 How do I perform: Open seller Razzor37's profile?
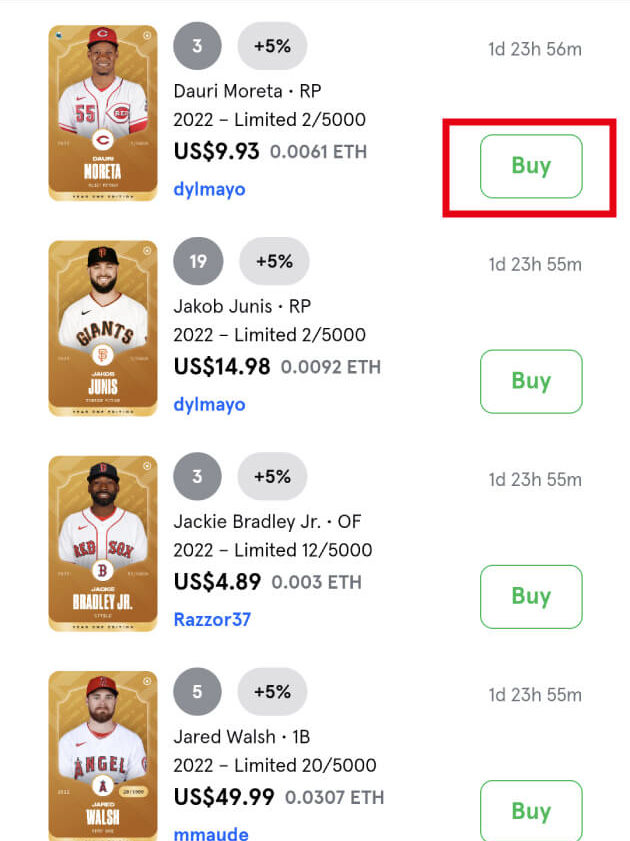pyautogui.click(x=212, y=619)
